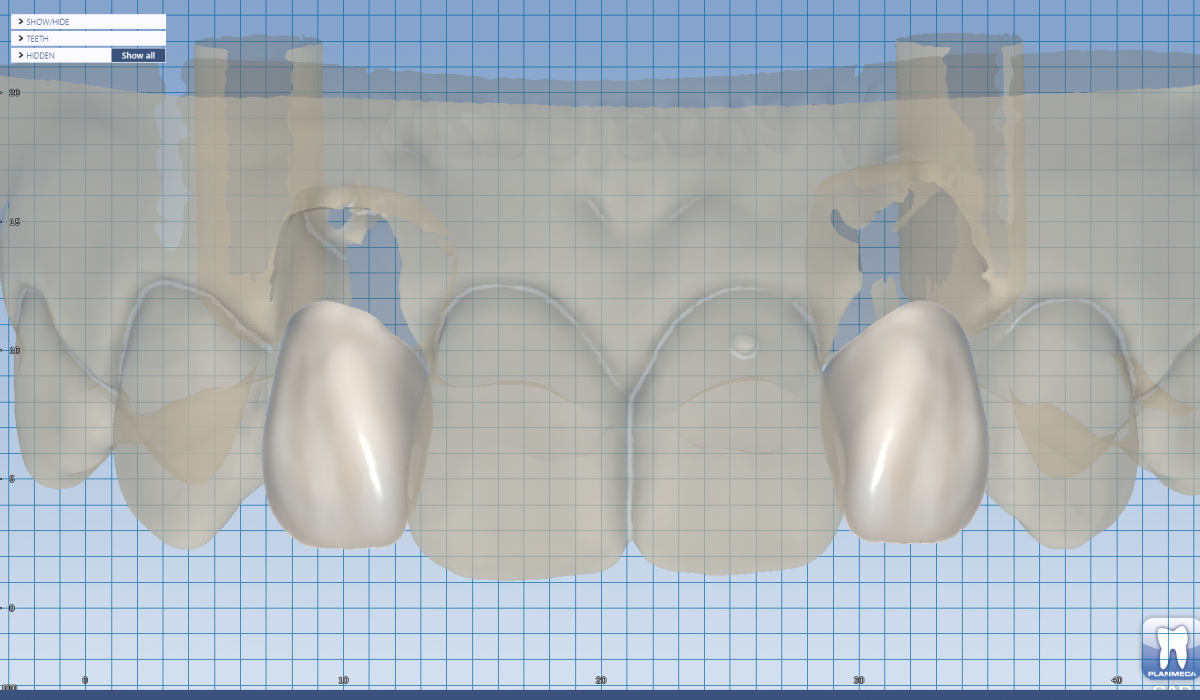Expand the HIDDEN list
Screen dimensions: 1200x700
point(61,55)
